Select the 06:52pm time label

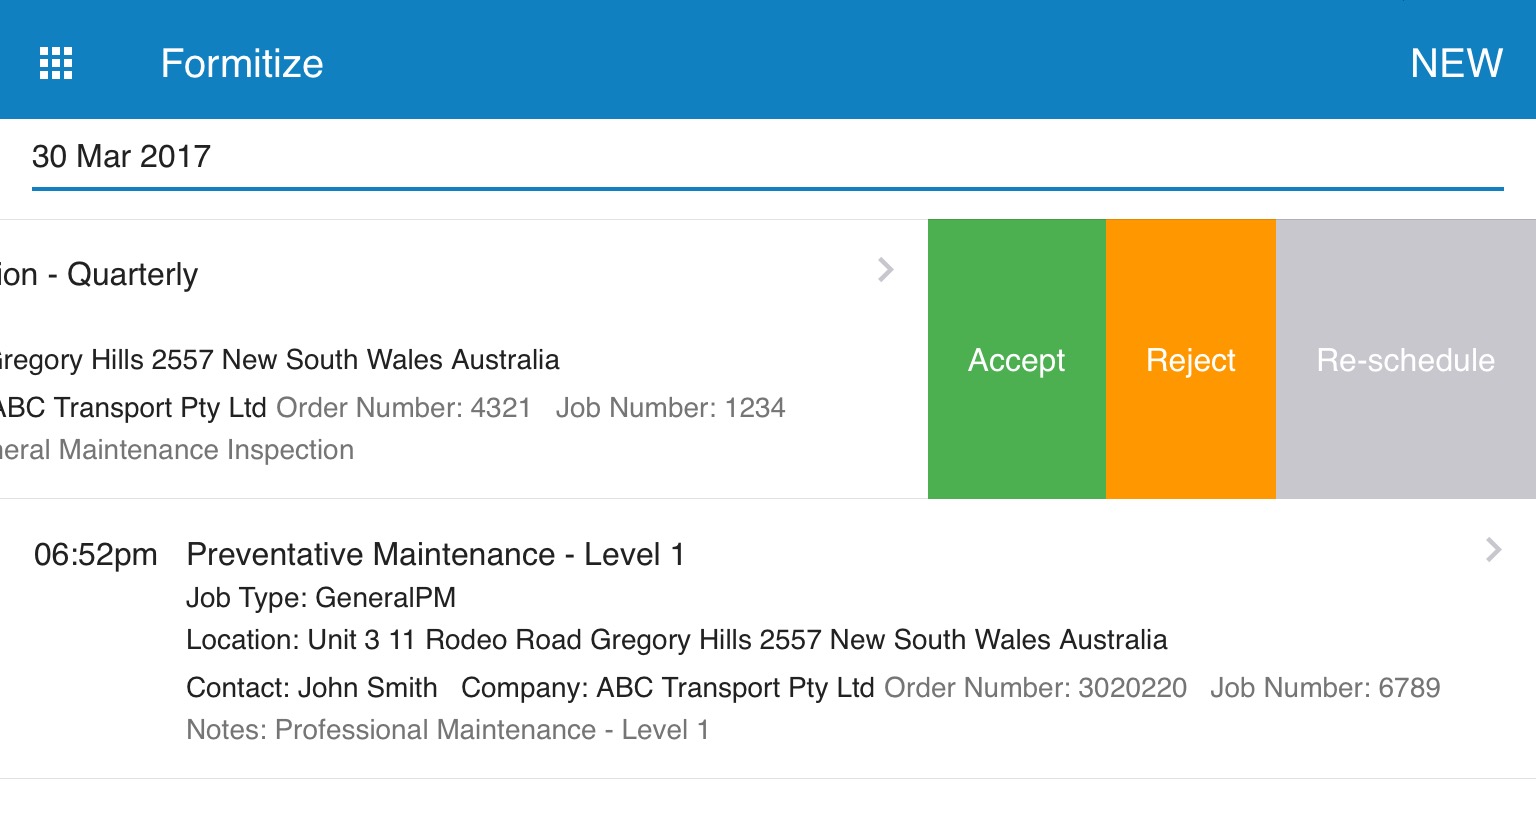click(x=96, y=554)
